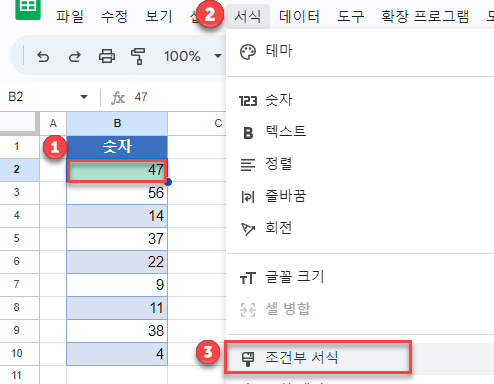
Task: Select cell containing 37
Action: 117,239
